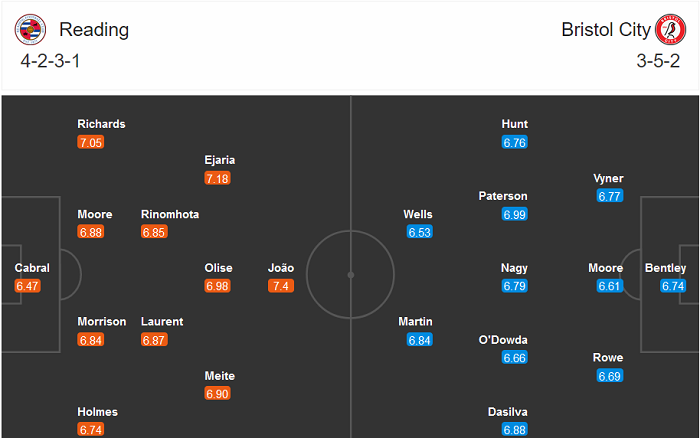The width and height of the screenshot is (700, 438).
Task: Click Paterson's 6.99 rating badge
Action: click(515, 214)
